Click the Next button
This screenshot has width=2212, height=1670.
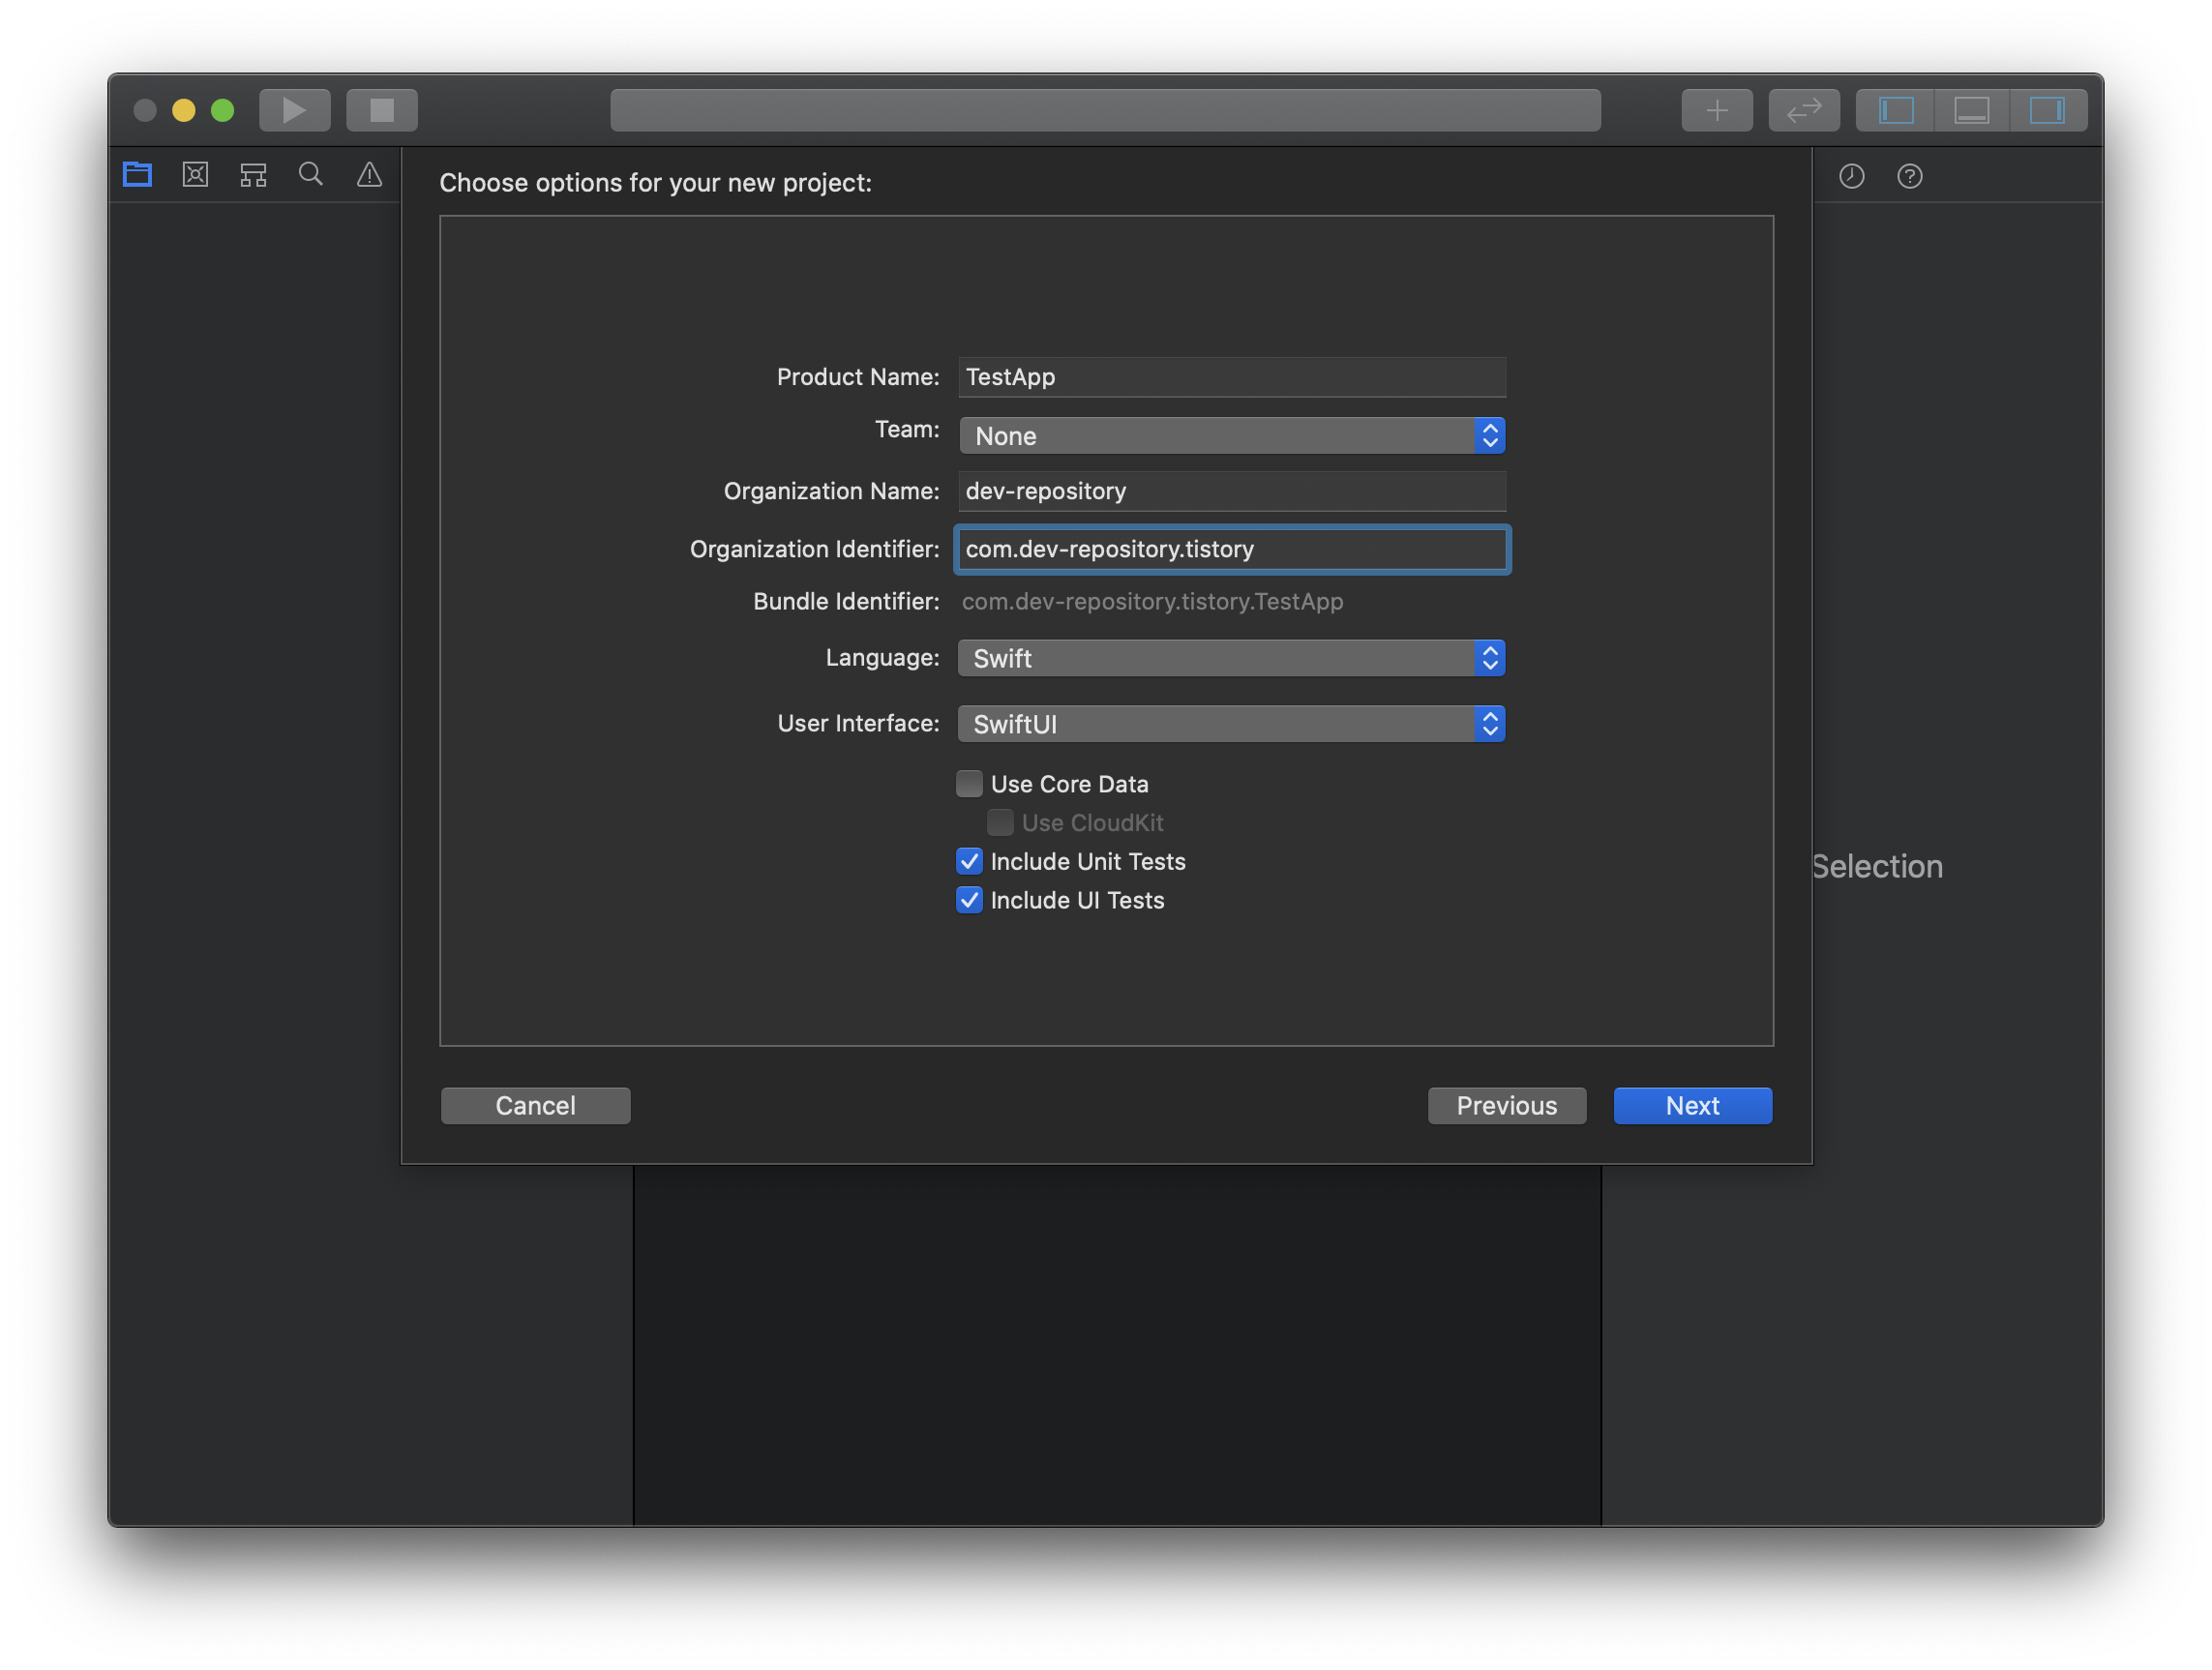[x=1692, y=1106]
